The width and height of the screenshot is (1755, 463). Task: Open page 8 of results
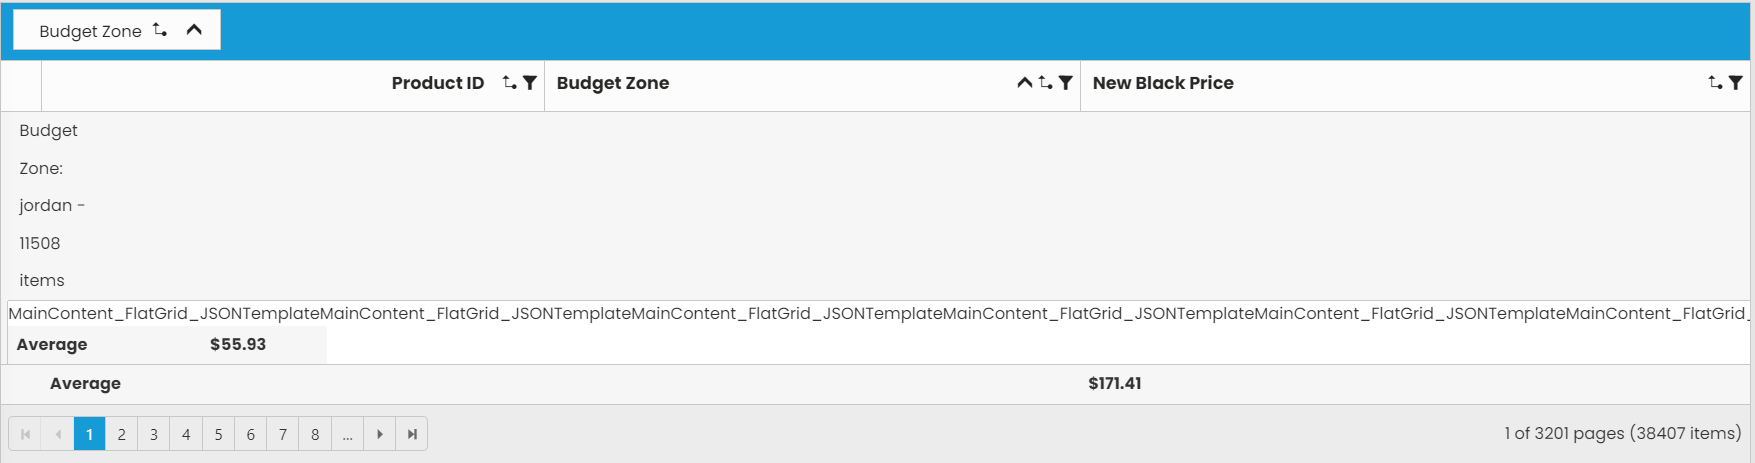(x=315, y=434)
